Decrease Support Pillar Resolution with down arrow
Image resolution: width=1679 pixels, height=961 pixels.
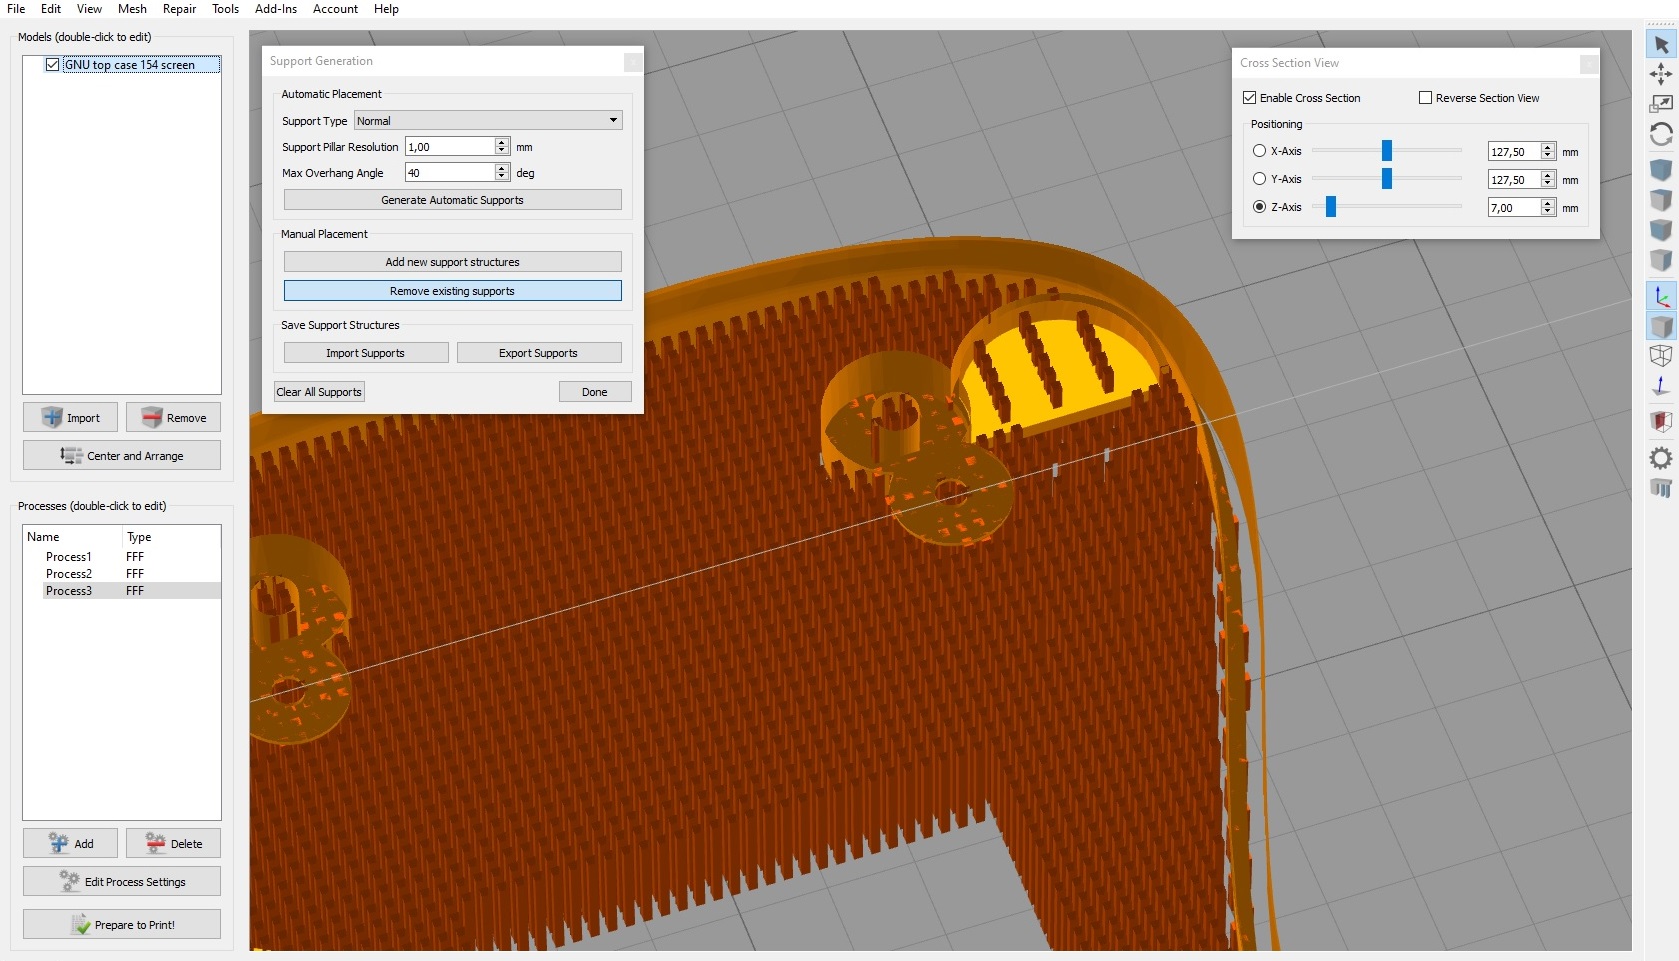502,151
